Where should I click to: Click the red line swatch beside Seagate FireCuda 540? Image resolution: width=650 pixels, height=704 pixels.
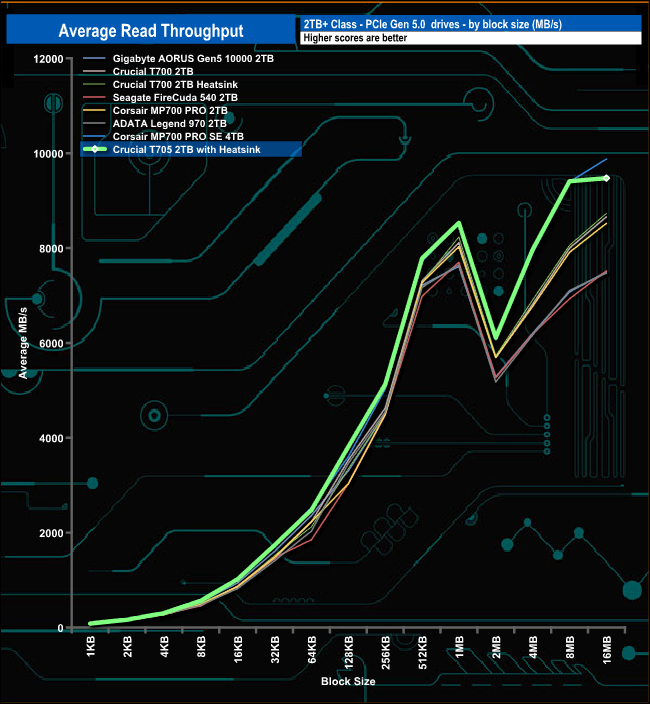coord(95,97)
